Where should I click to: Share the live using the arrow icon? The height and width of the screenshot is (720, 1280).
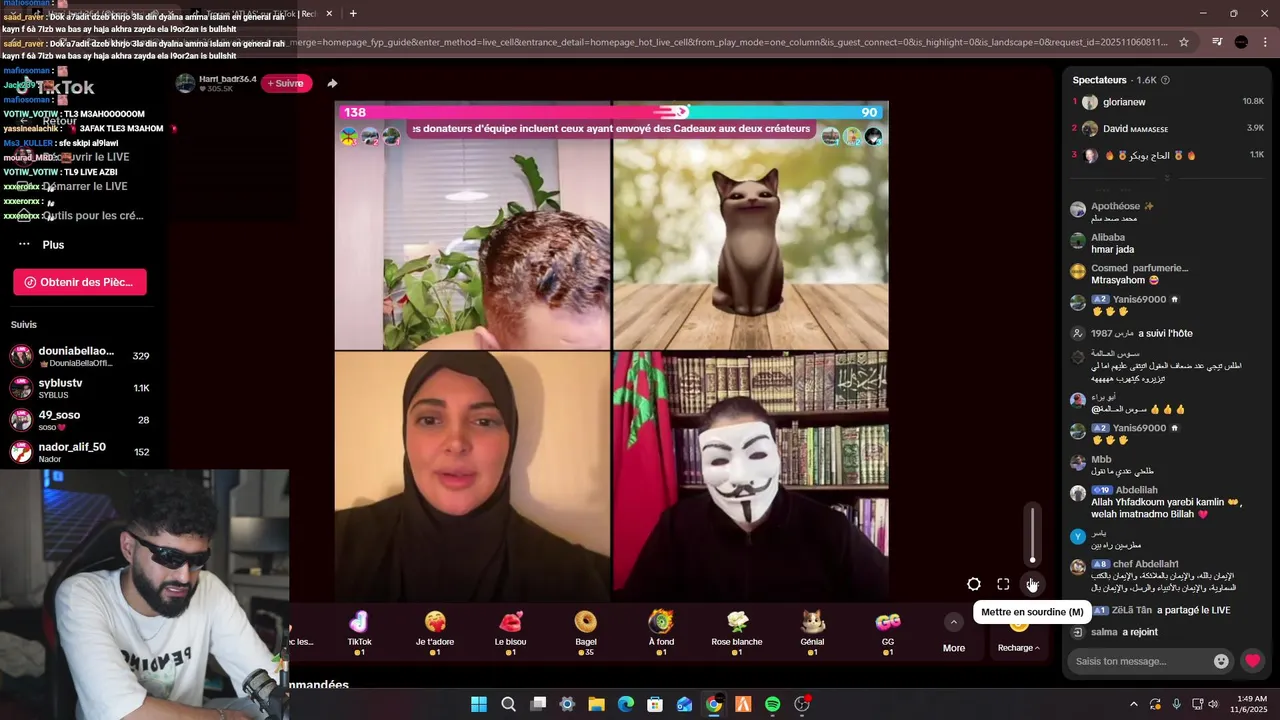[332, 84]
